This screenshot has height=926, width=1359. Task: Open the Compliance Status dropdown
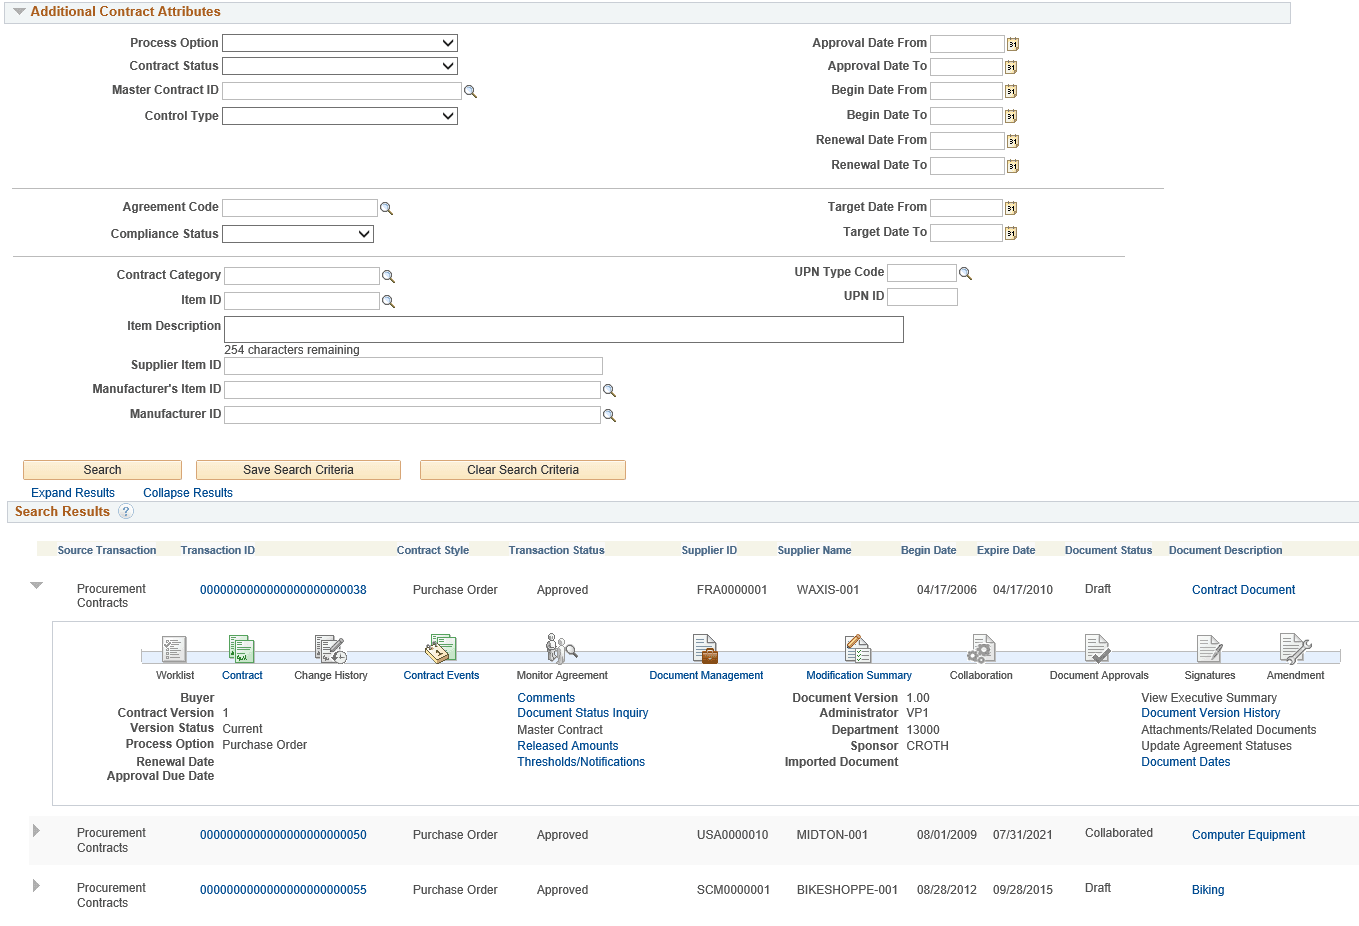coord(297,233)
